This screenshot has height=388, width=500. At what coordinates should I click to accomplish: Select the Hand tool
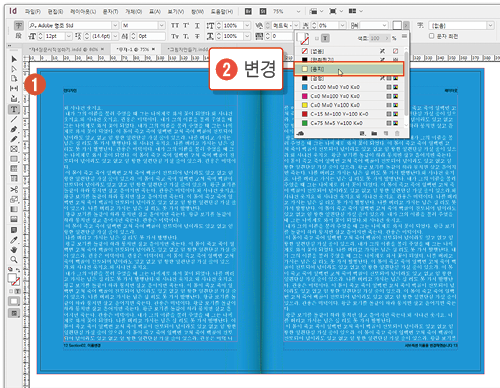(14, 250)
